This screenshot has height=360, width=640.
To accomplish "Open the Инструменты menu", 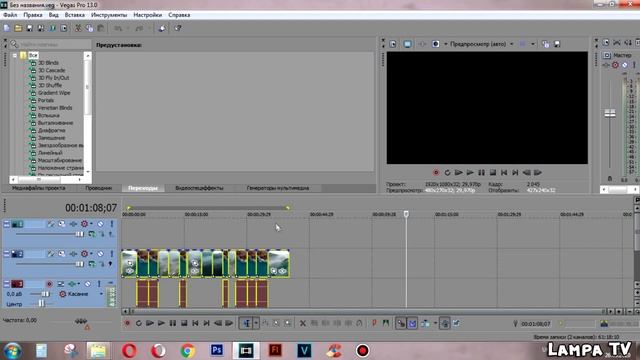I will click(x=109, y=15).
